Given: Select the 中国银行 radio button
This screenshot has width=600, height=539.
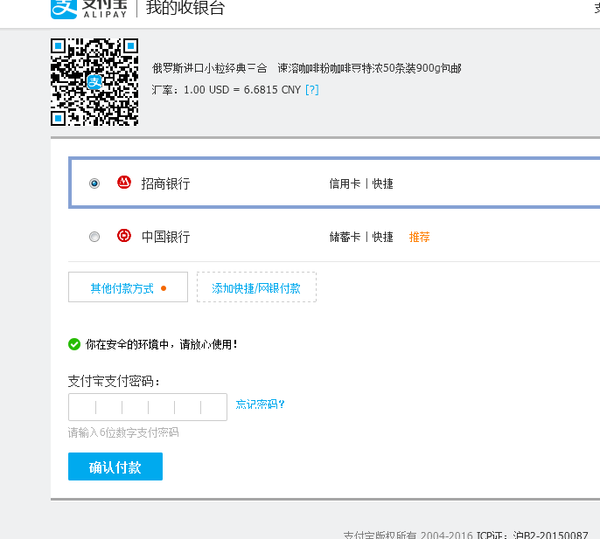Looking at the screenshot, I should click(x=95, y=236).
